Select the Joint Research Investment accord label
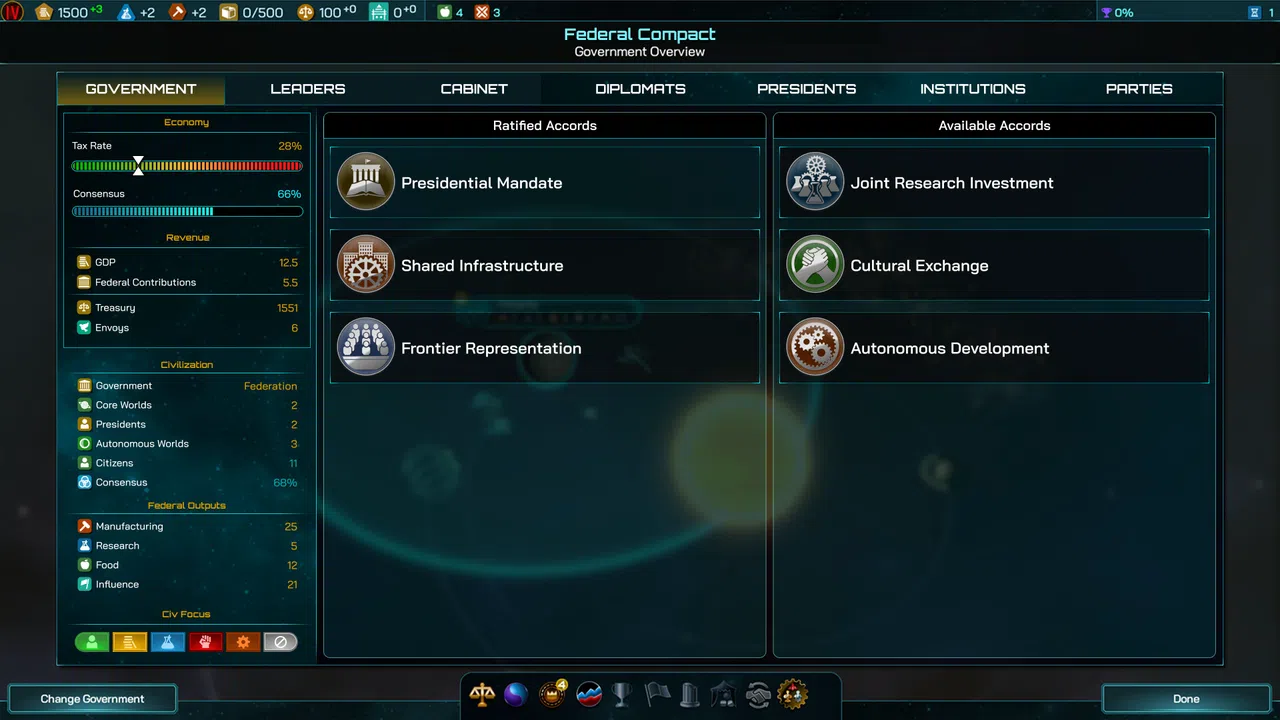 tap(952, 183)
